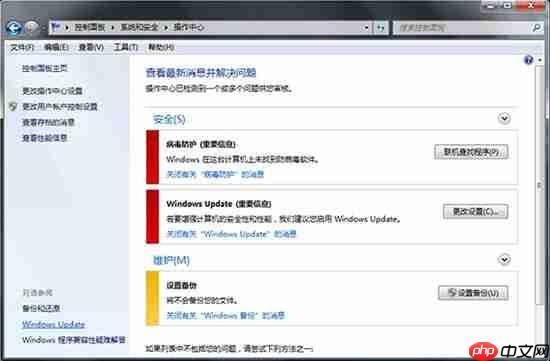
Task: Go back with the blue Back arrow
Action: (14, 27)
